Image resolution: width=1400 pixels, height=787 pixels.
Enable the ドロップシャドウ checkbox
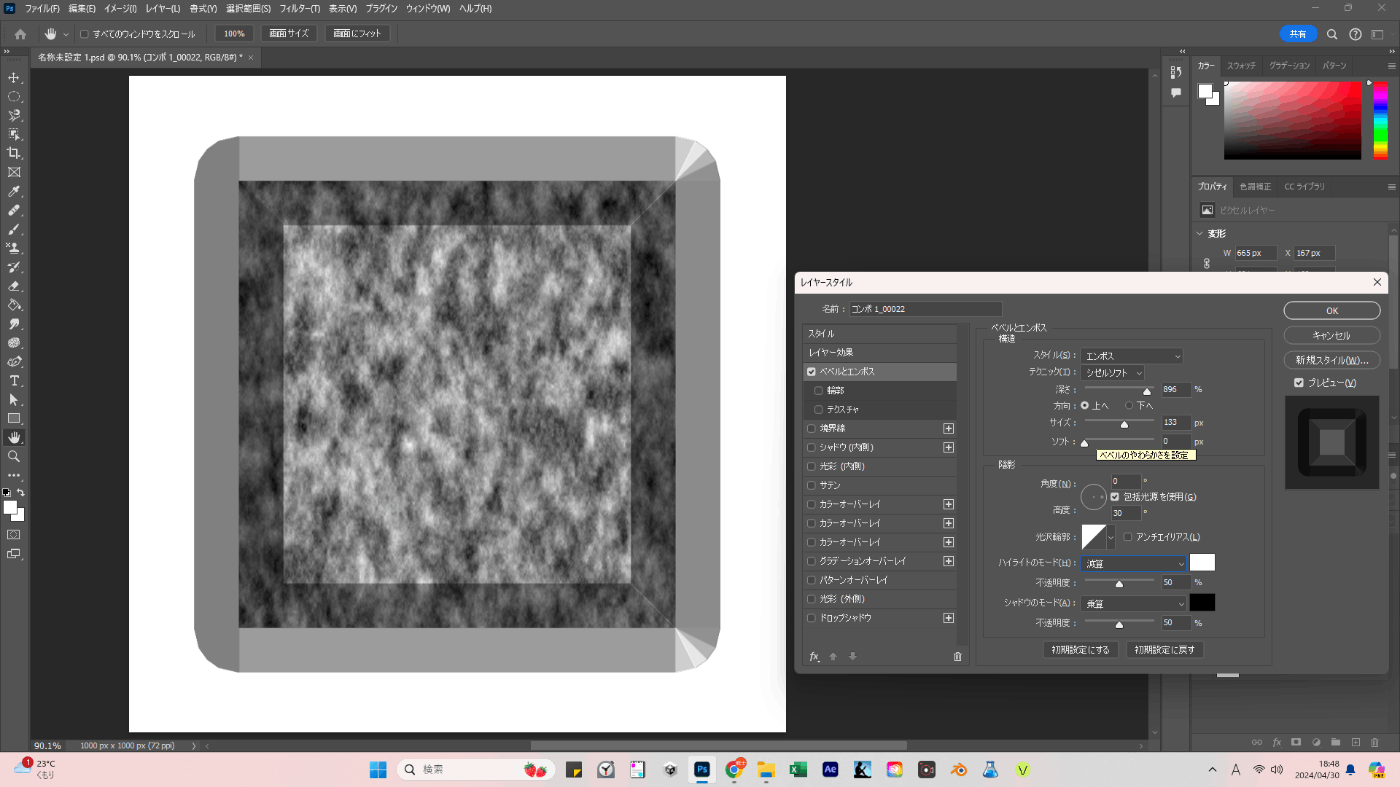pyautogui.click(x=812, y=618)
